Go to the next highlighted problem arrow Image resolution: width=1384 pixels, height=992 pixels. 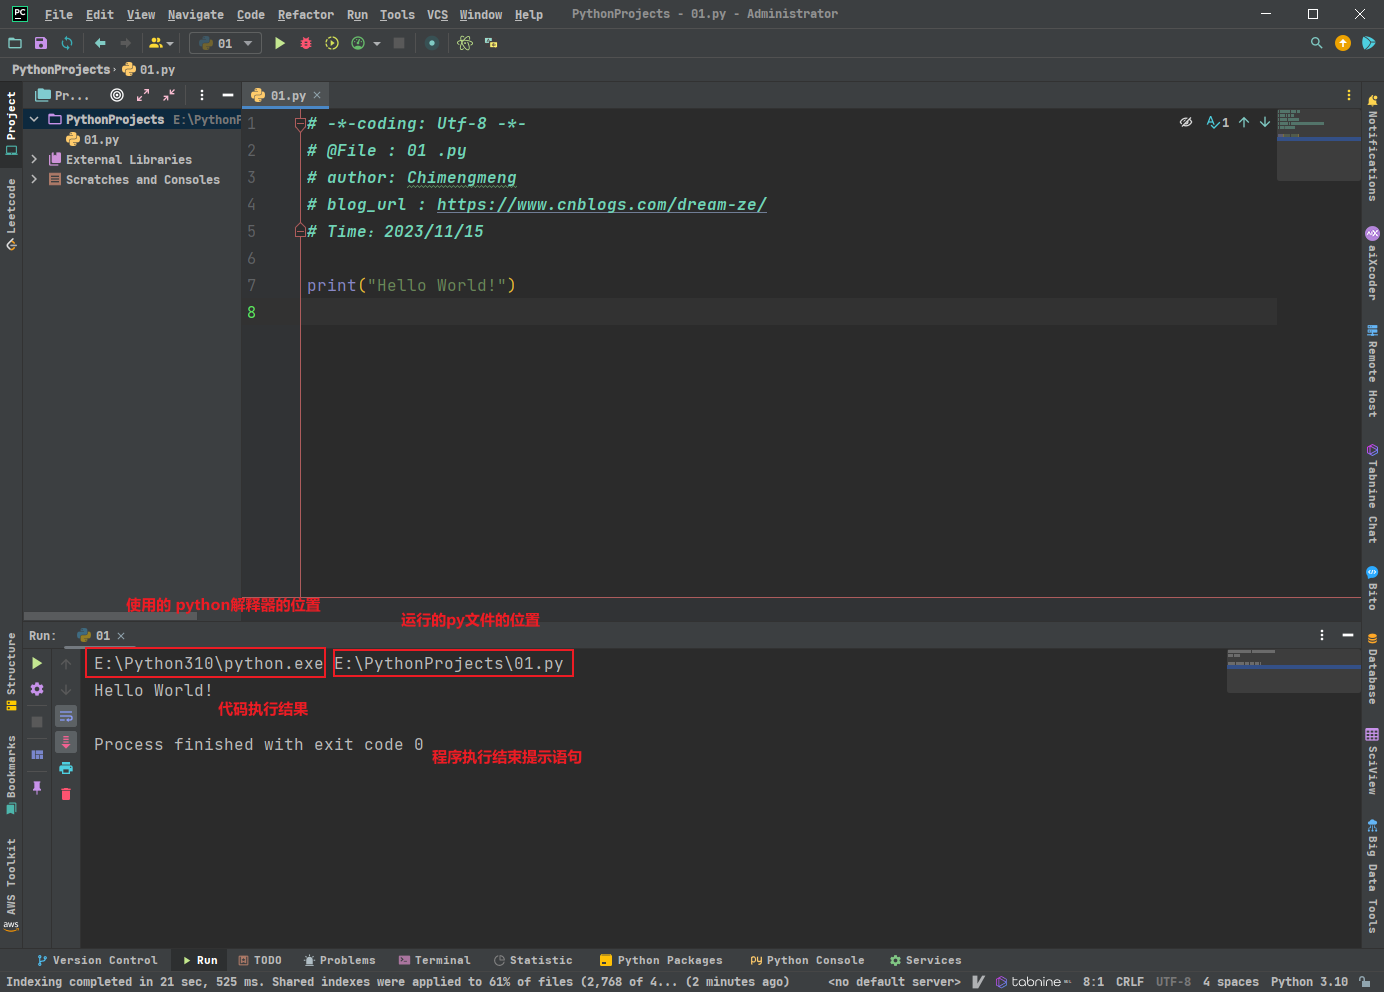click(1265, 122)
